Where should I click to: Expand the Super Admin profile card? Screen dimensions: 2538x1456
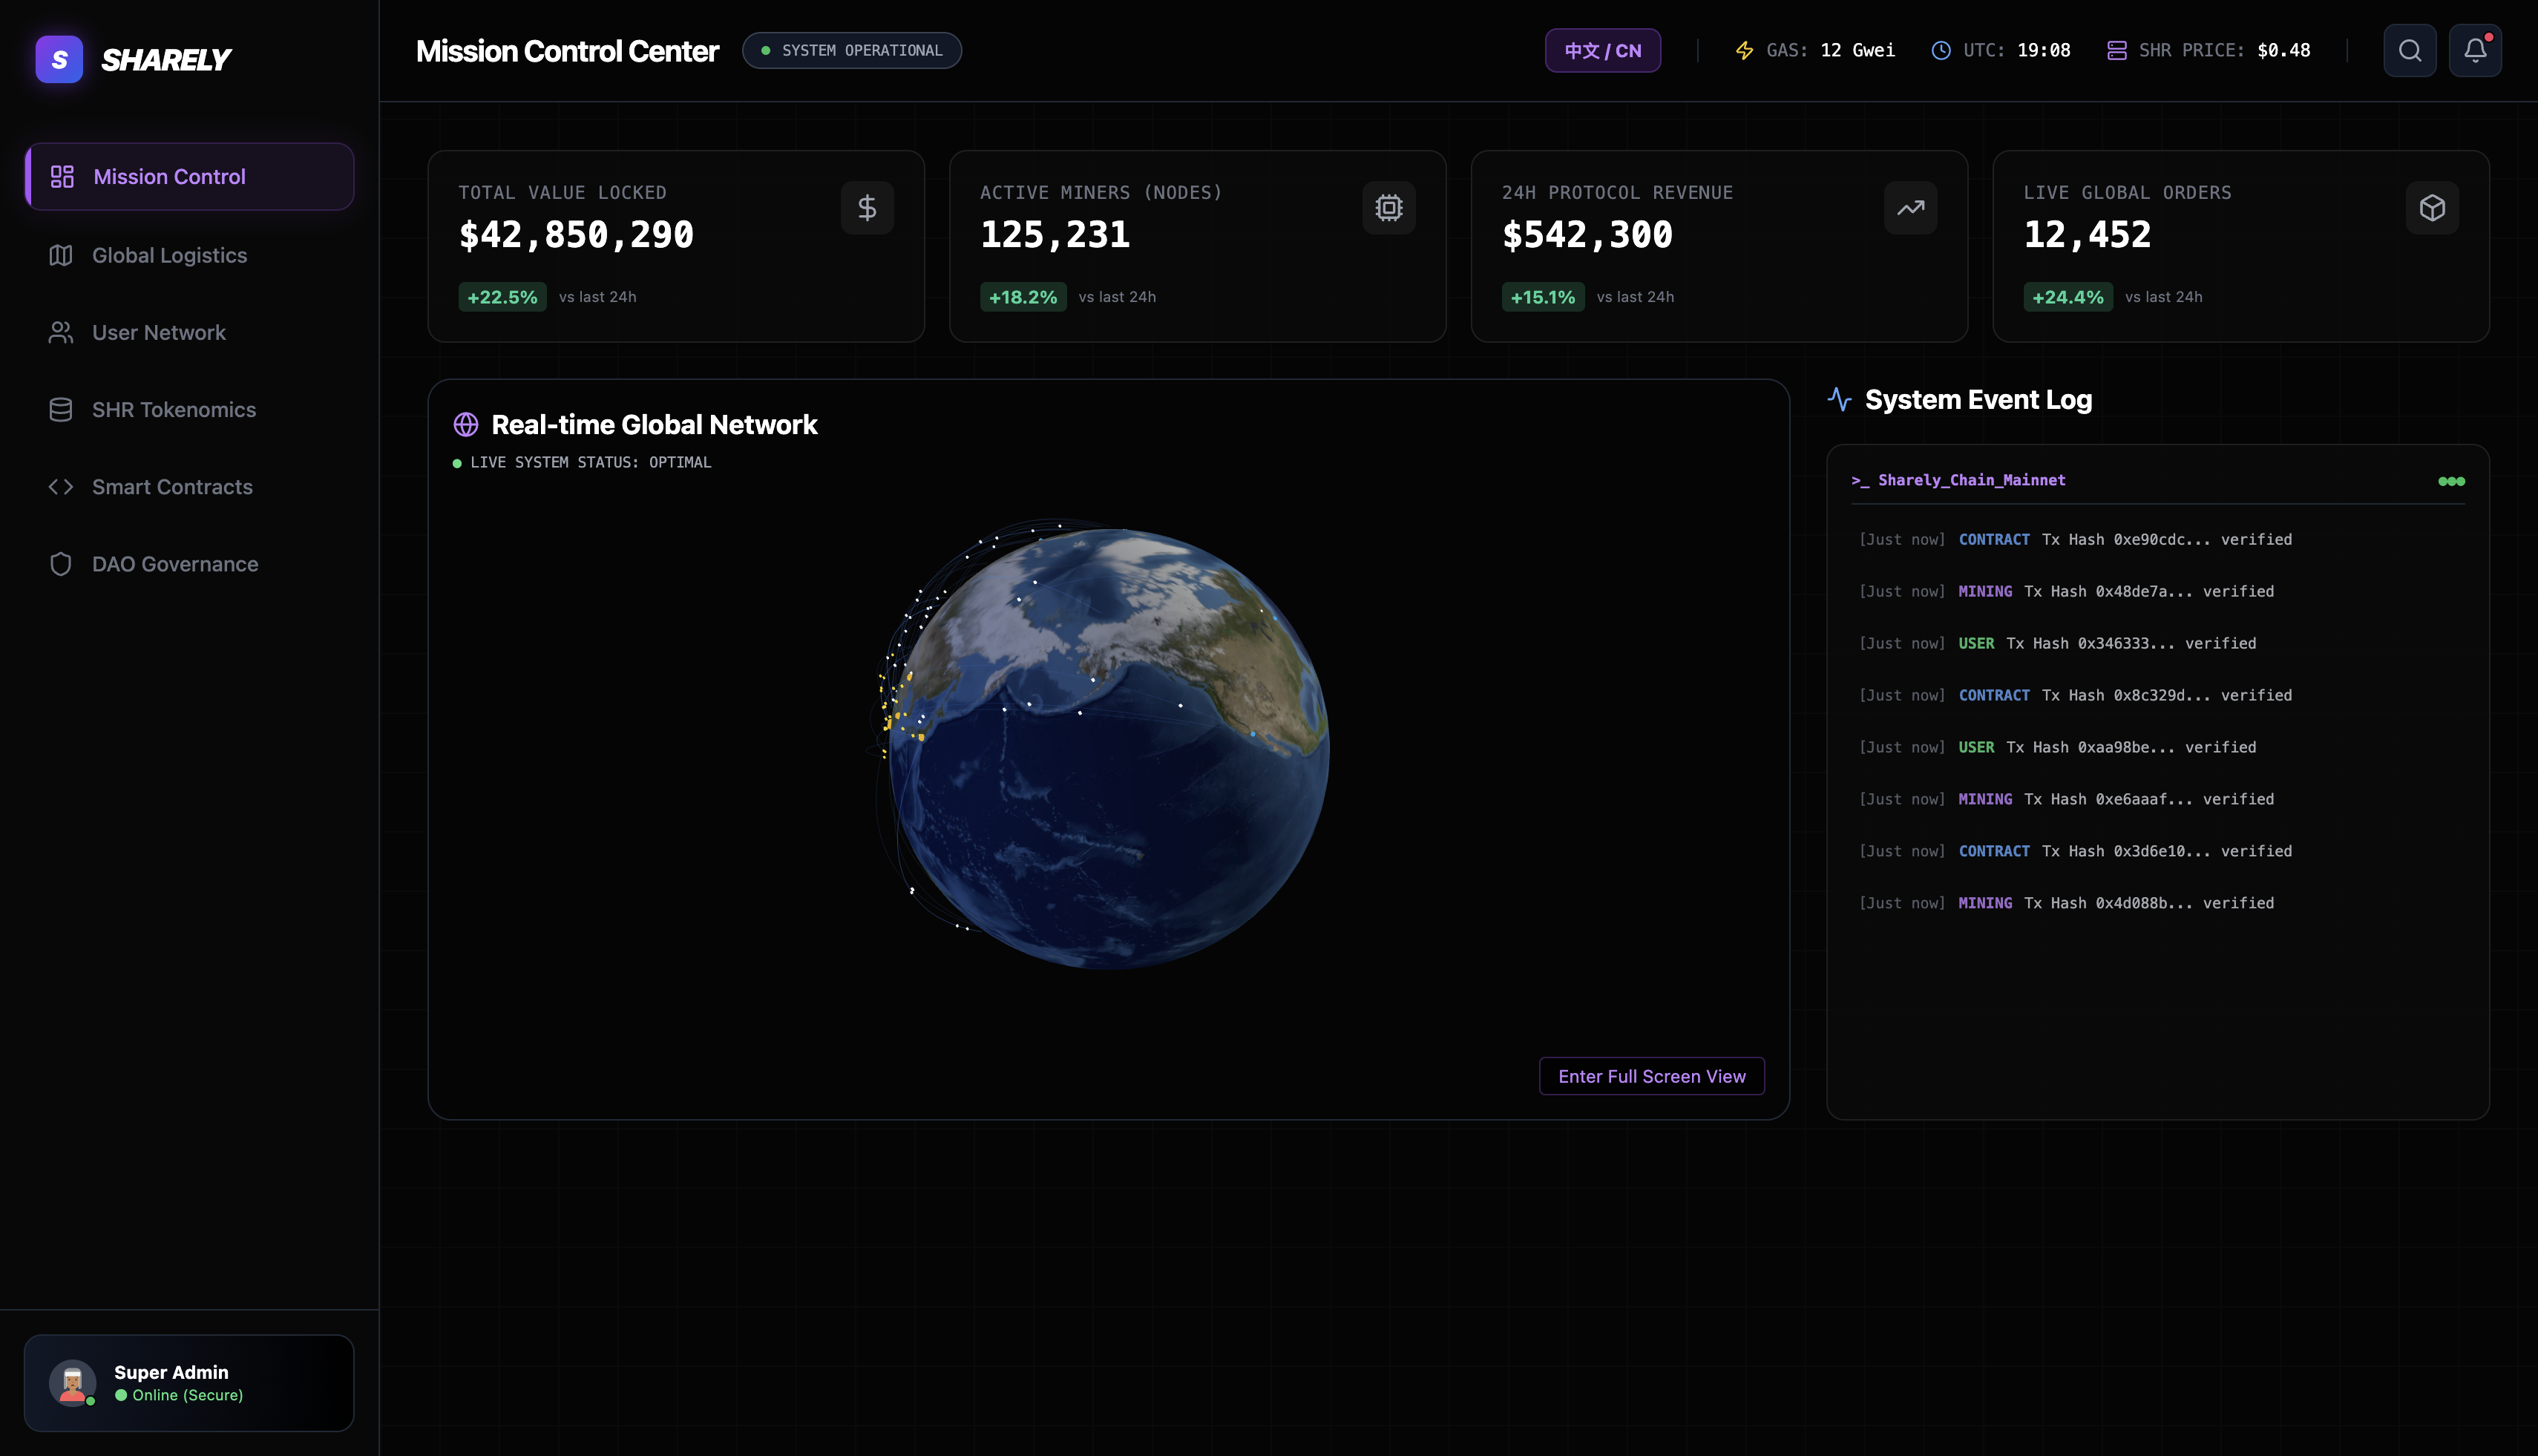click(x=188, y=1382)
